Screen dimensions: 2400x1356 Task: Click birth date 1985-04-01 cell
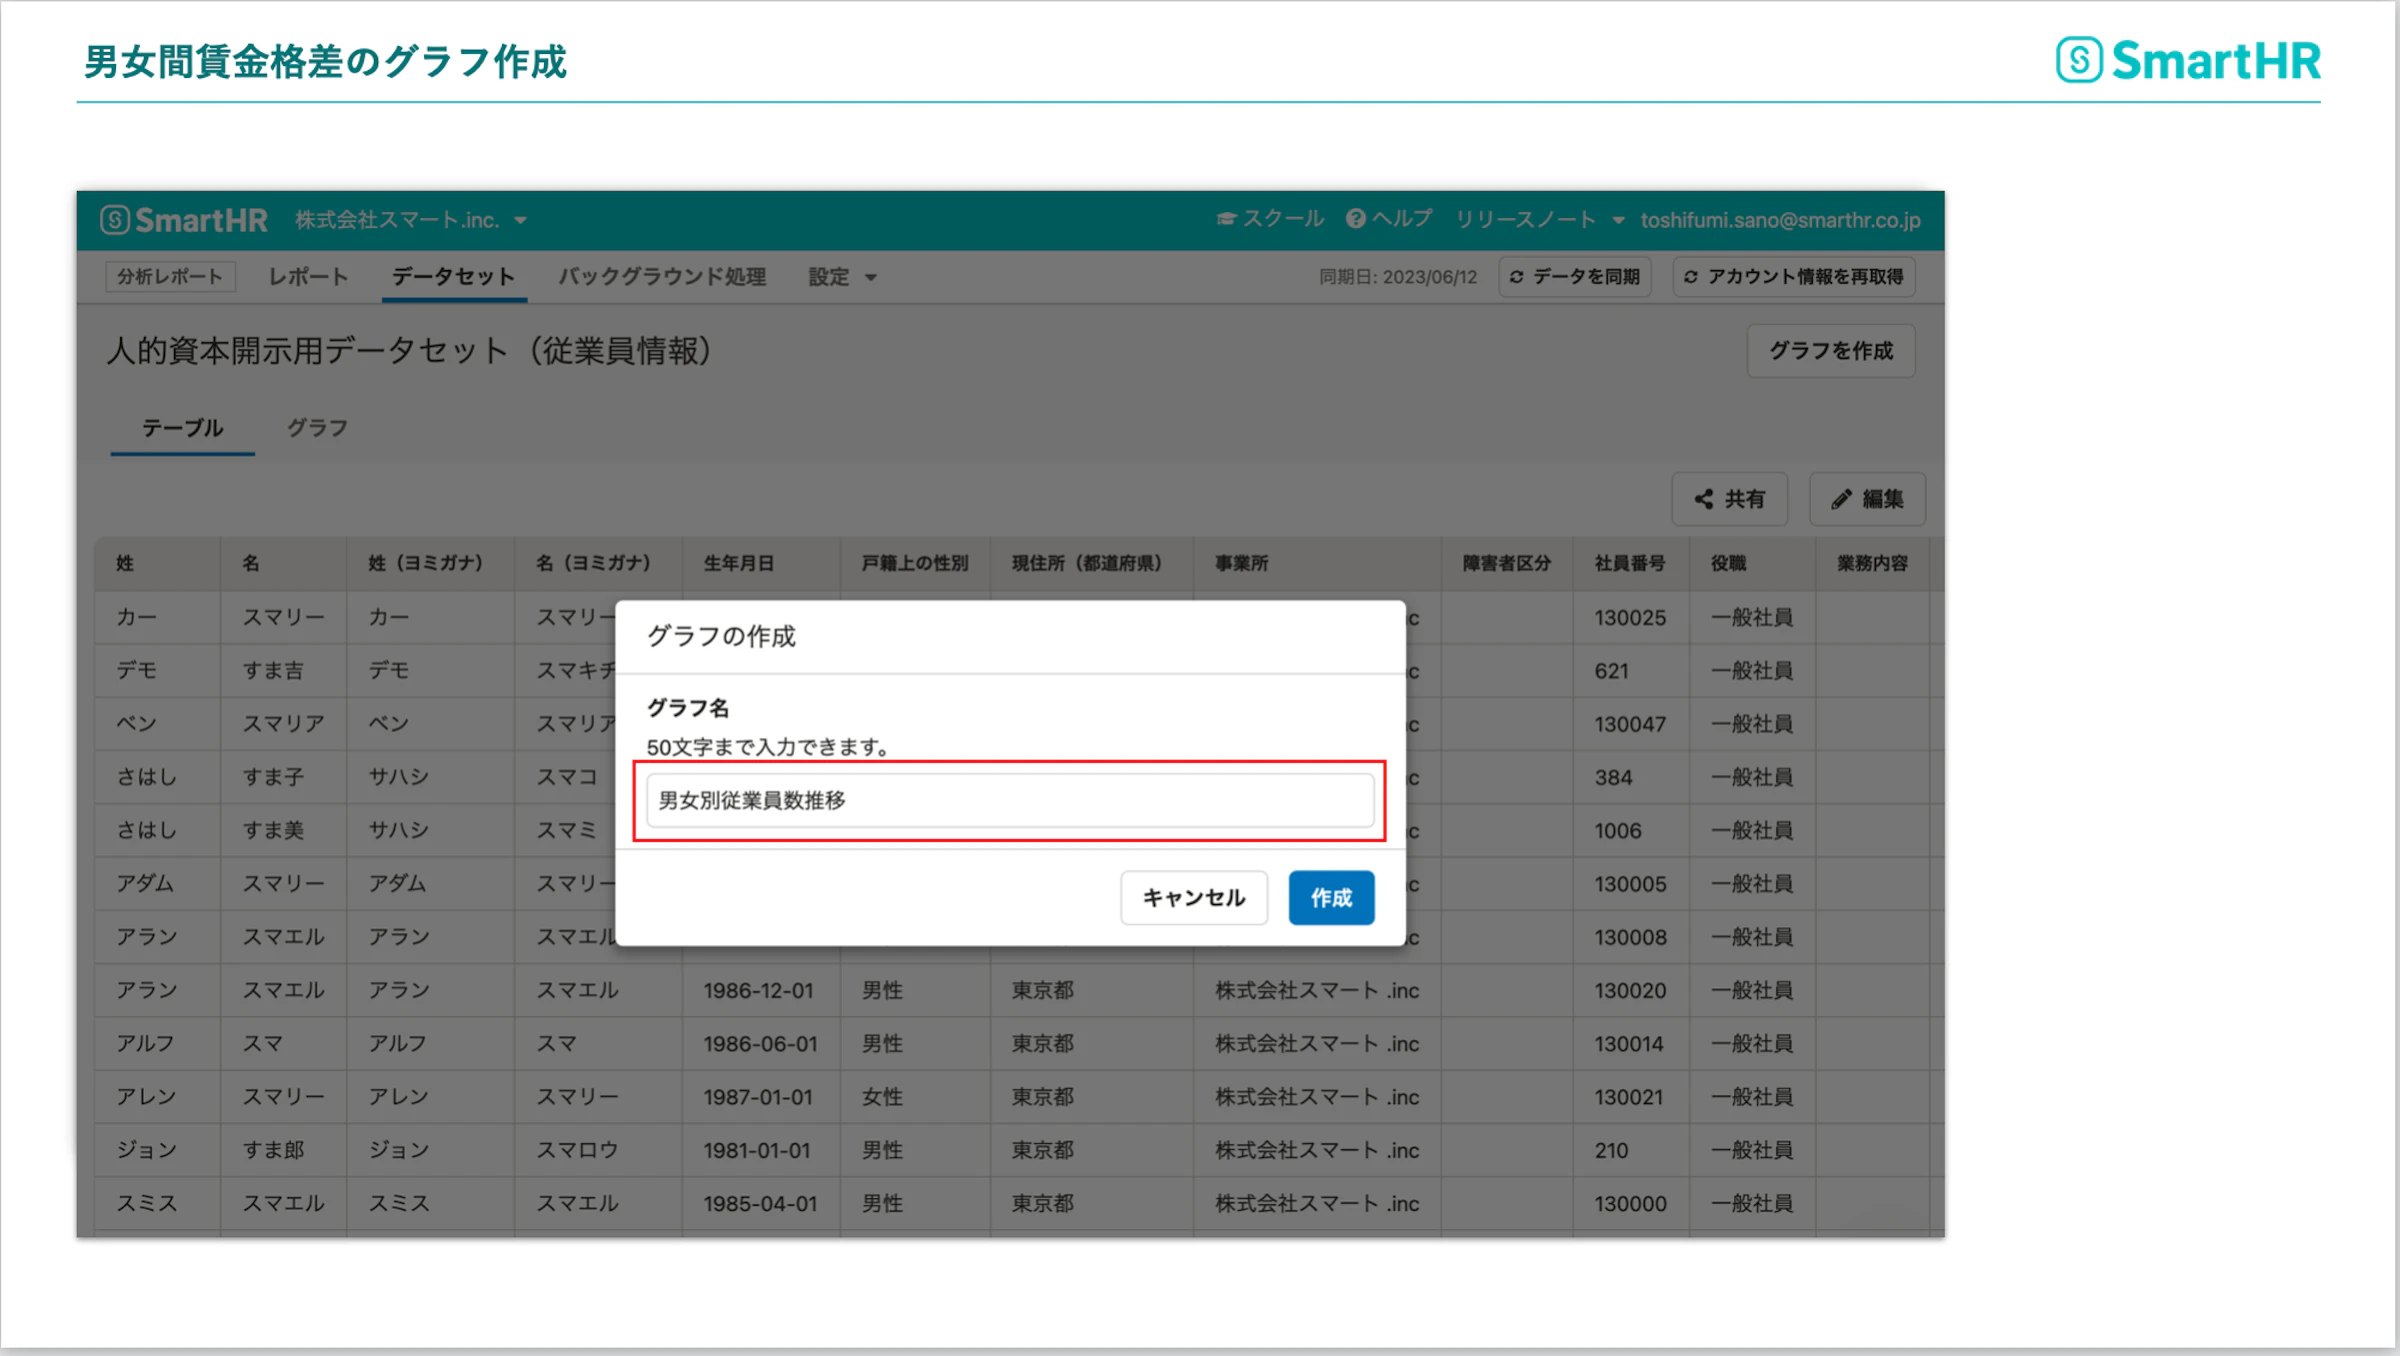(x=760, y=1203)
